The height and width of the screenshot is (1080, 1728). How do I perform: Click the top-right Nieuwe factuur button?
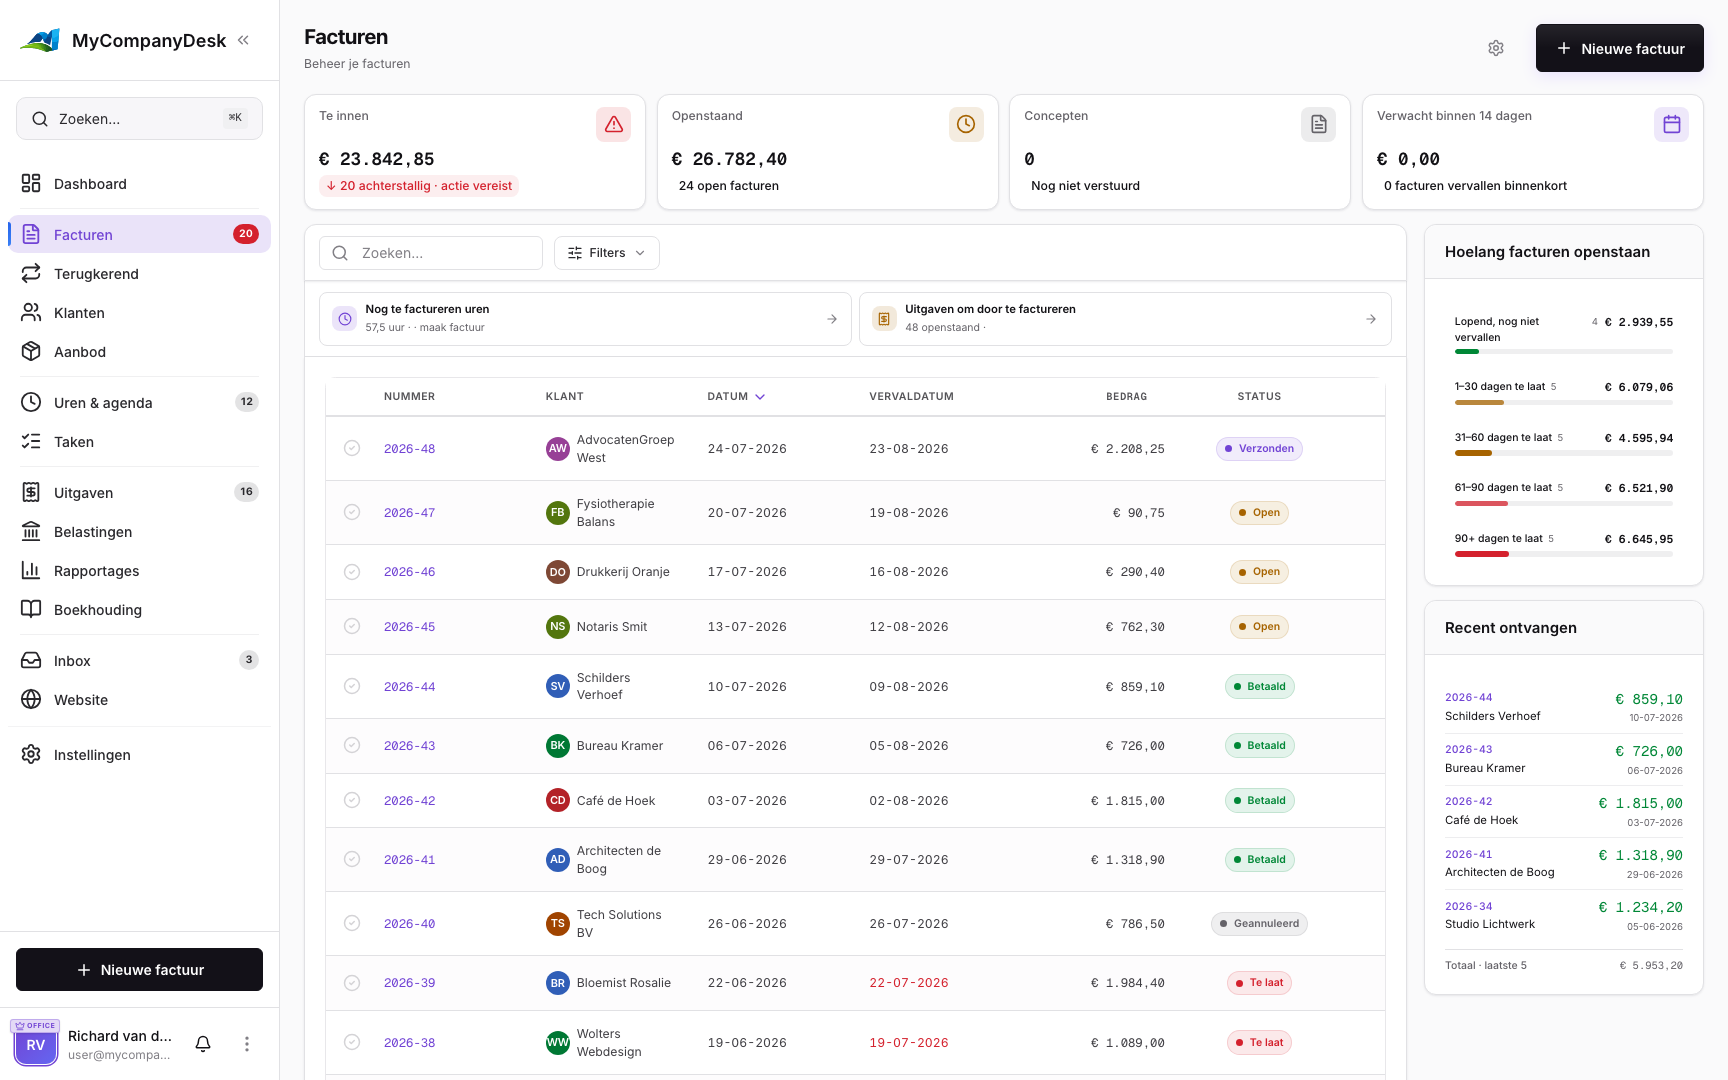click(x=1619, y=48)
